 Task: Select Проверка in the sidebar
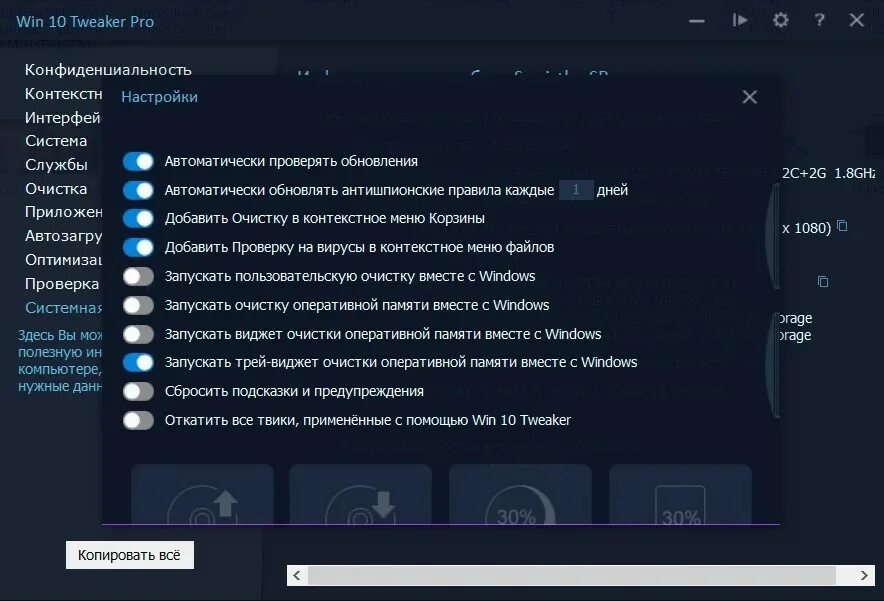(62, 284)
